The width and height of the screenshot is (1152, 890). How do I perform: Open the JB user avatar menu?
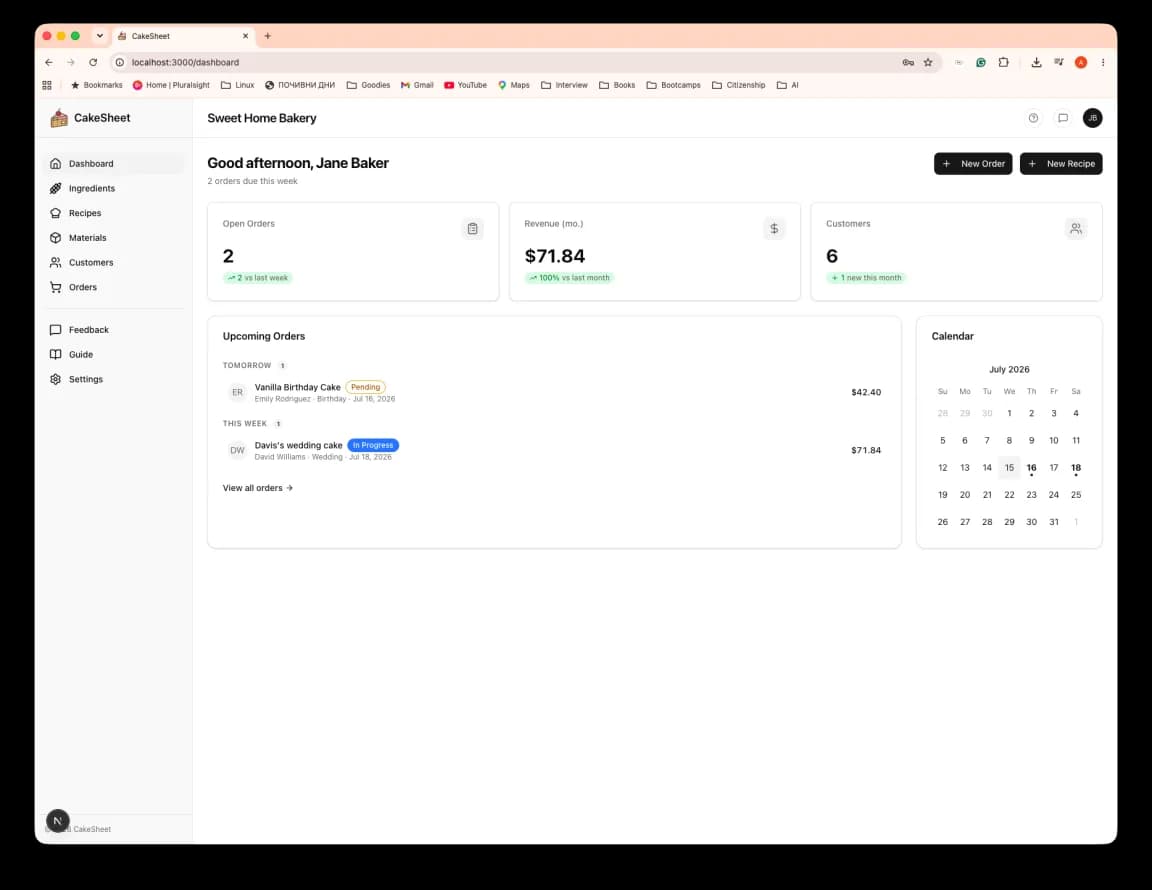(1092, 118)
